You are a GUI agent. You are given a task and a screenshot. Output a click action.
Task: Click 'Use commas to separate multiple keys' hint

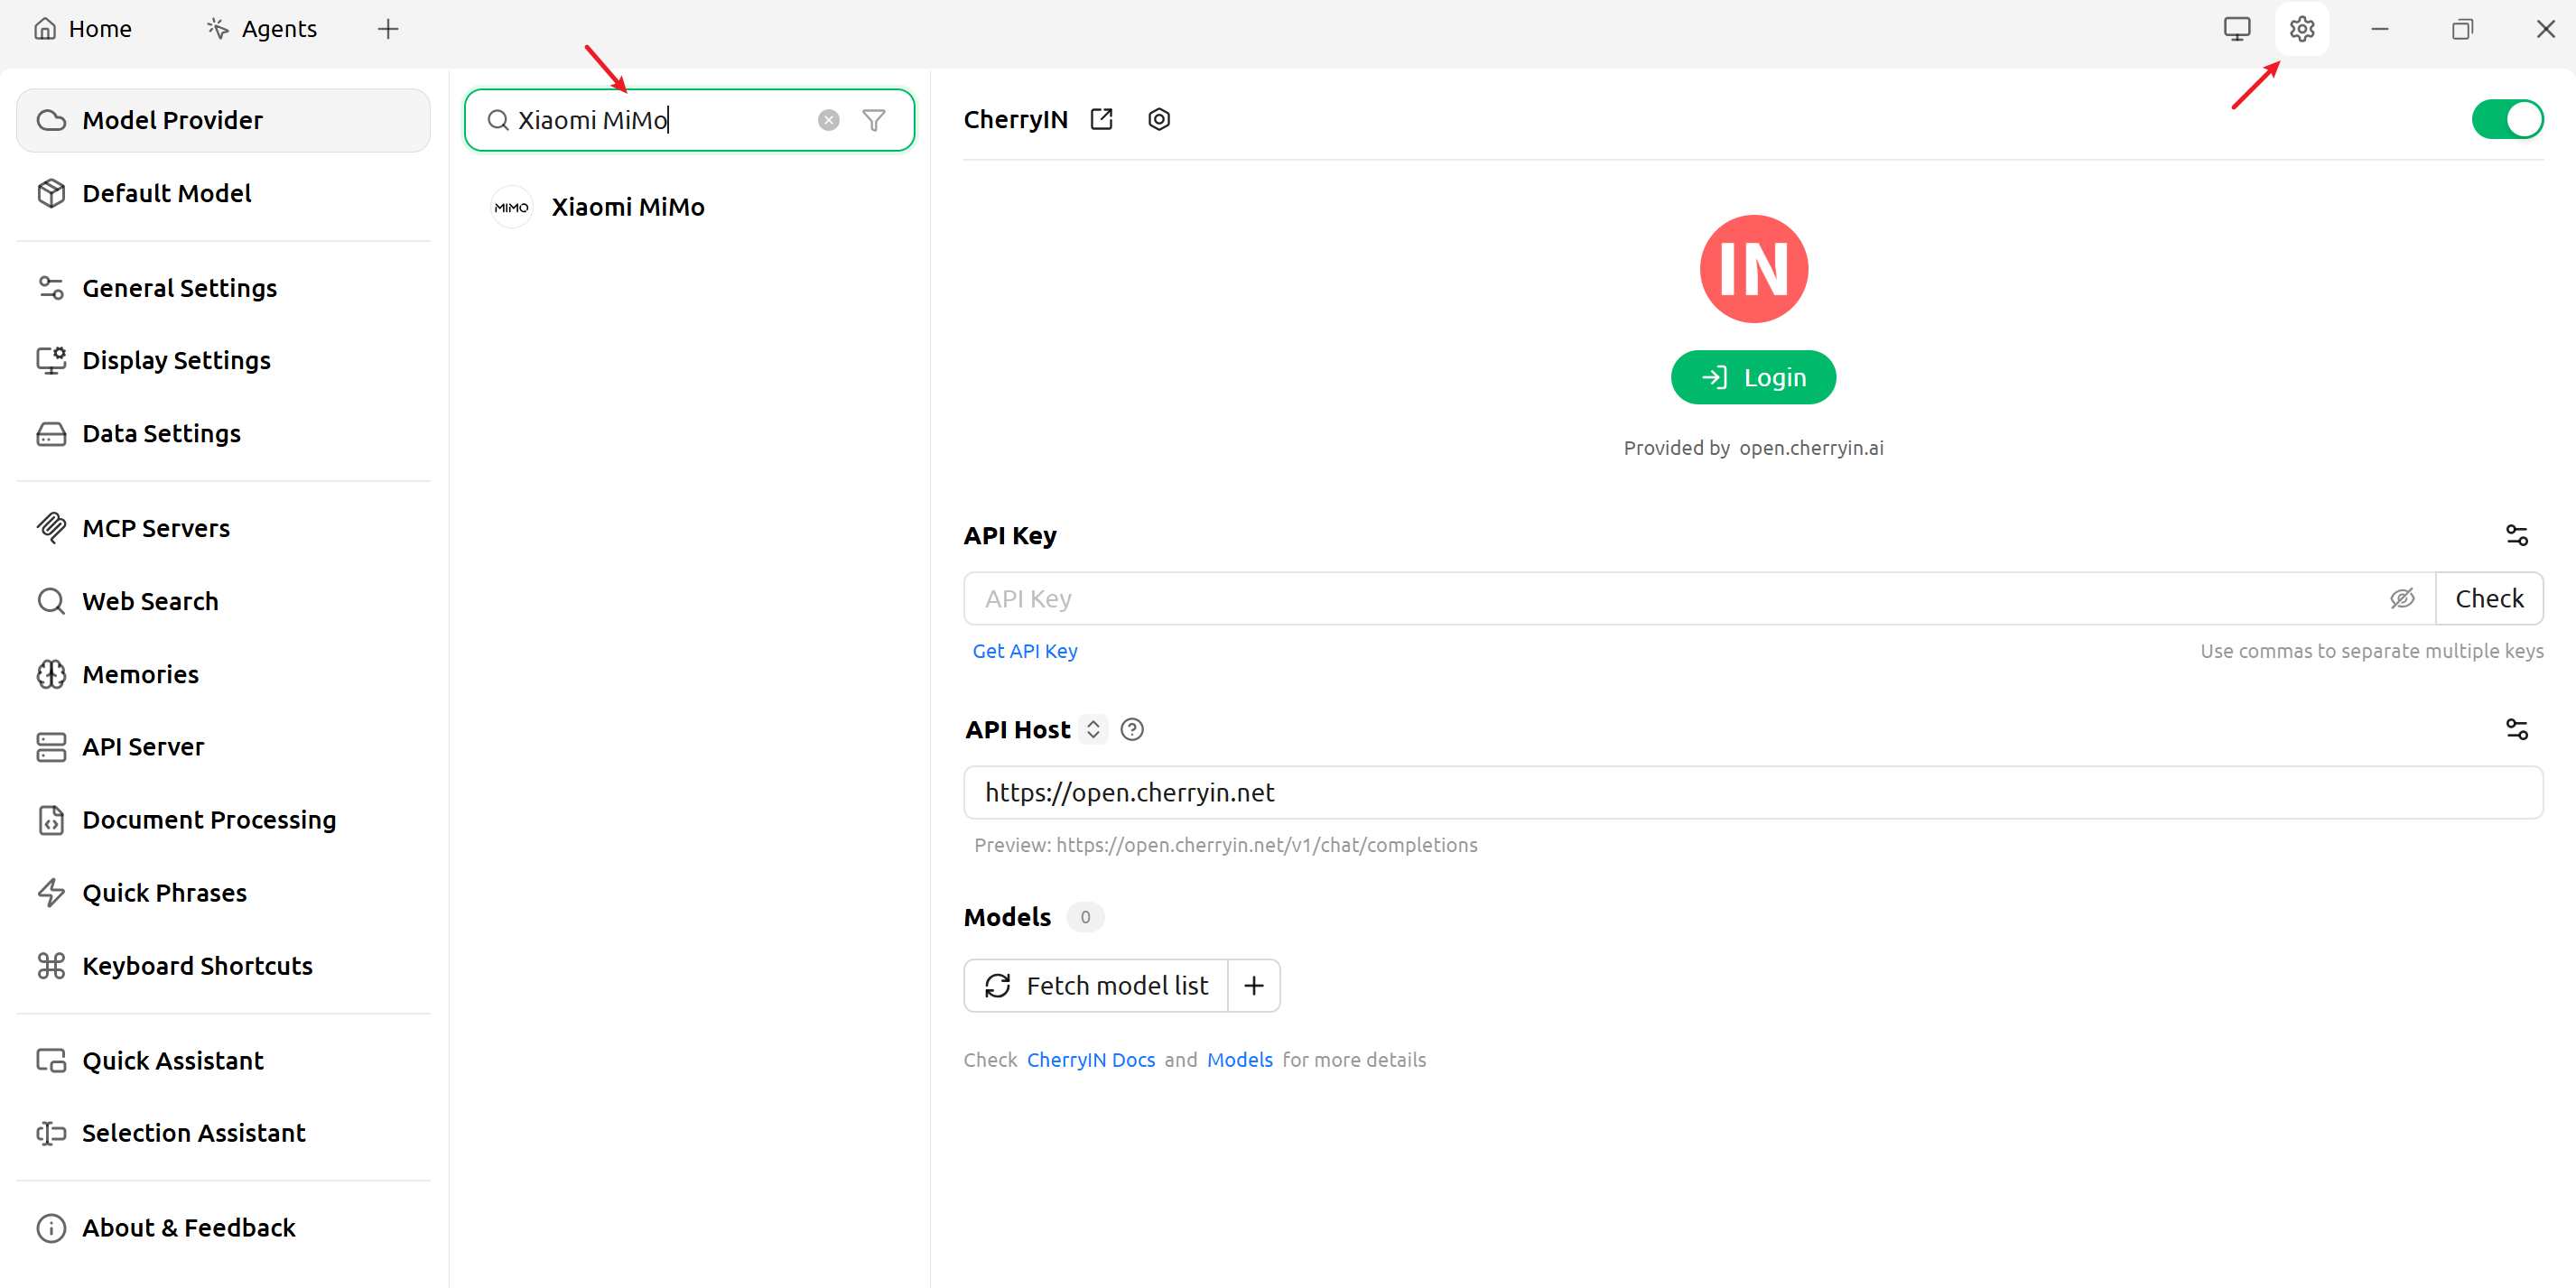(2371, 651)
